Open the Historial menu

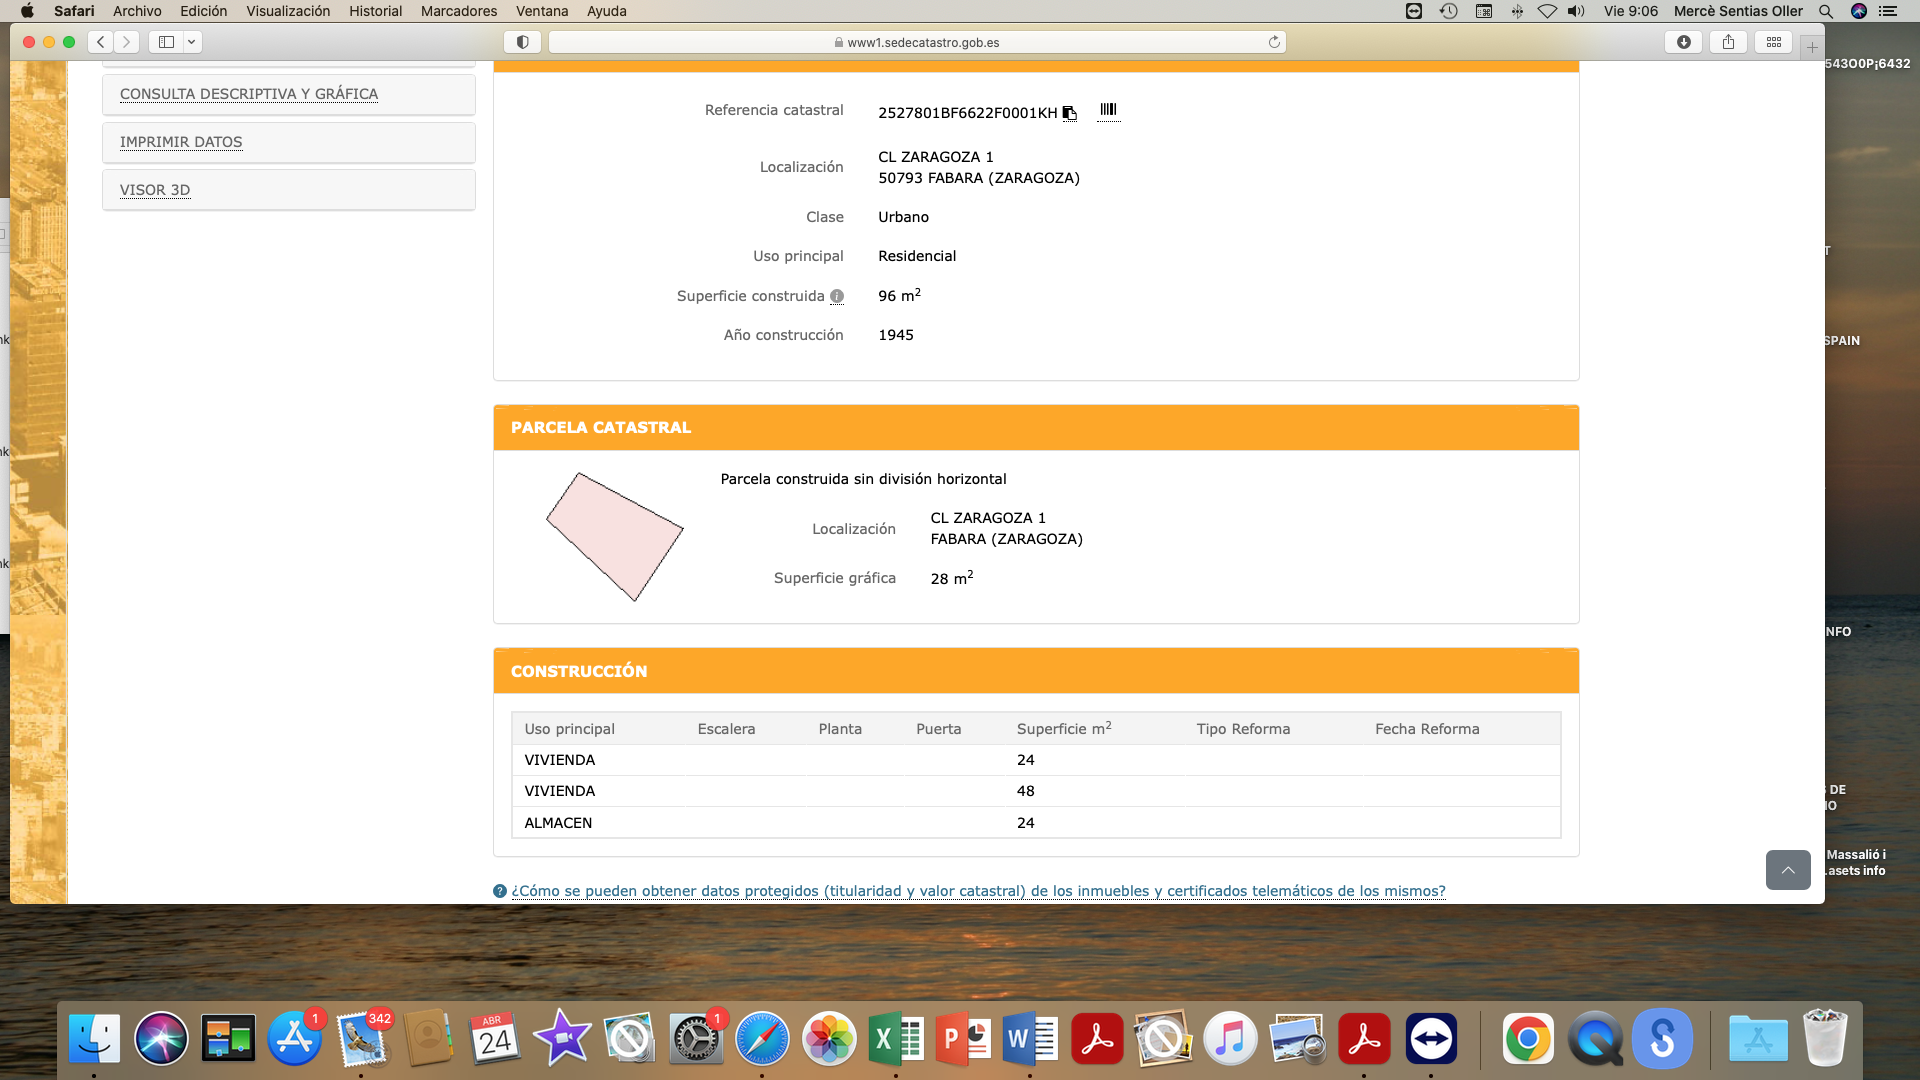click(375, 11)
